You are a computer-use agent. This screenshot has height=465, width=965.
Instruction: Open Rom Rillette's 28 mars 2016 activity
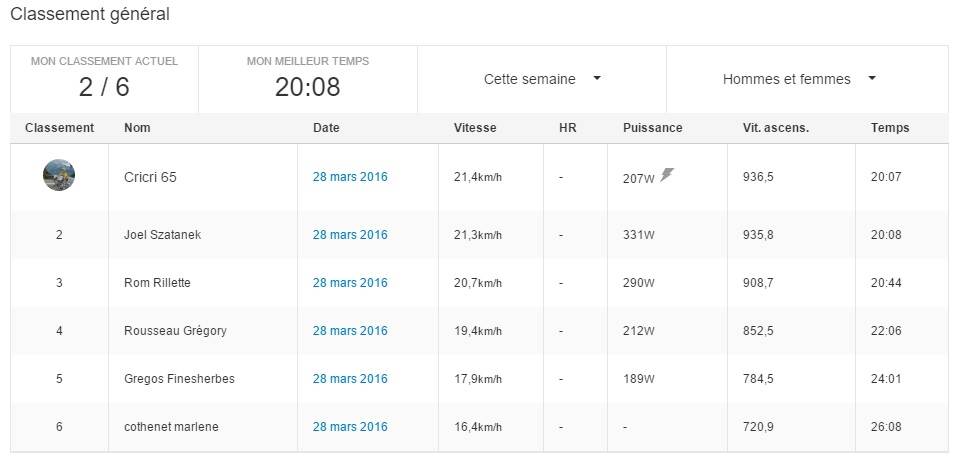[x=350, y=283]
